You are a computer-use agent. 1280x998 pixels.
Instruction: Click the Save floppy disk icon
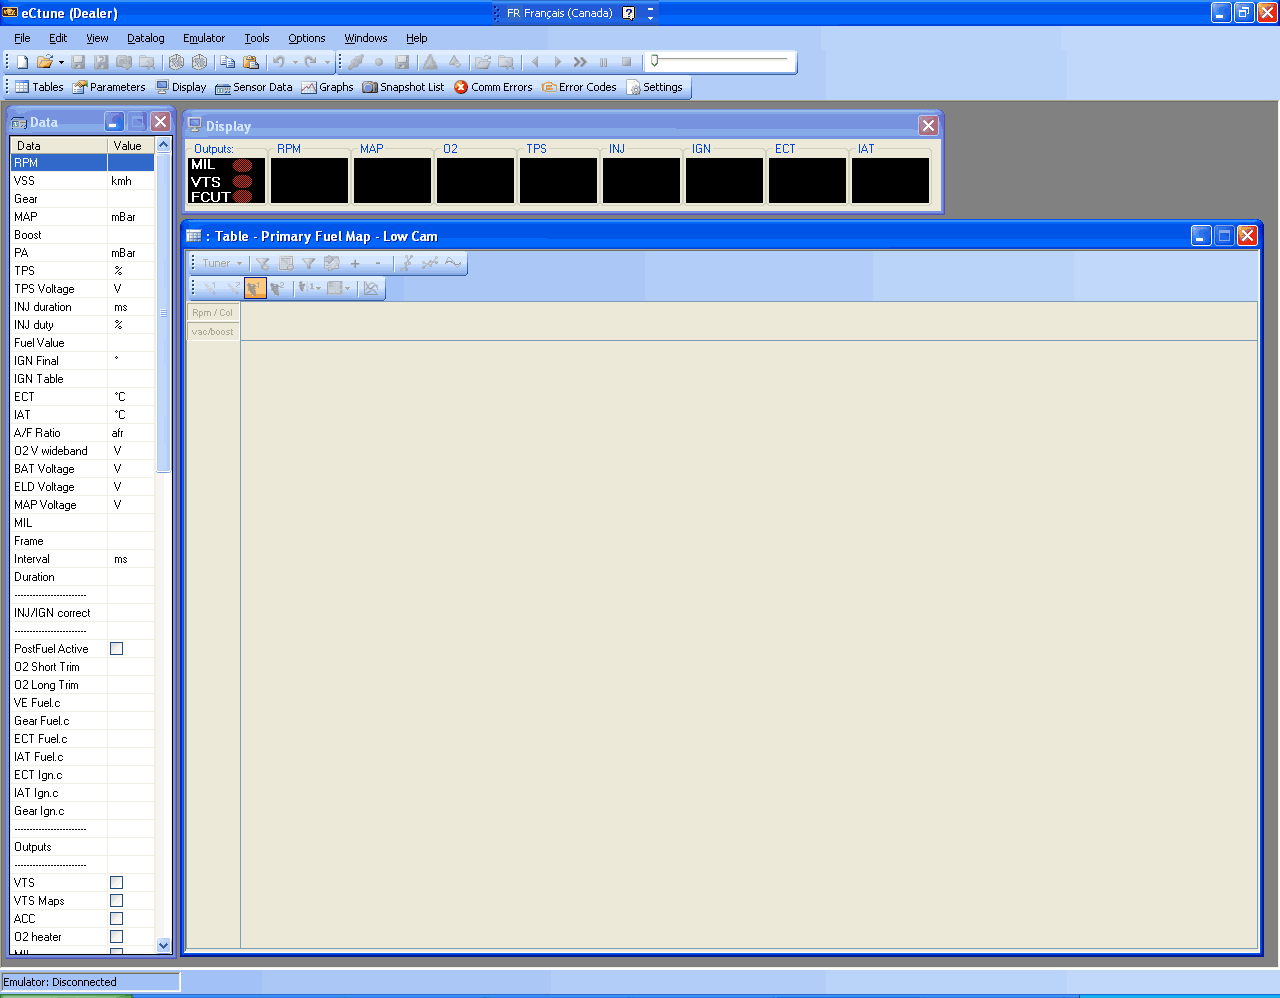click(x=78, y=62)
